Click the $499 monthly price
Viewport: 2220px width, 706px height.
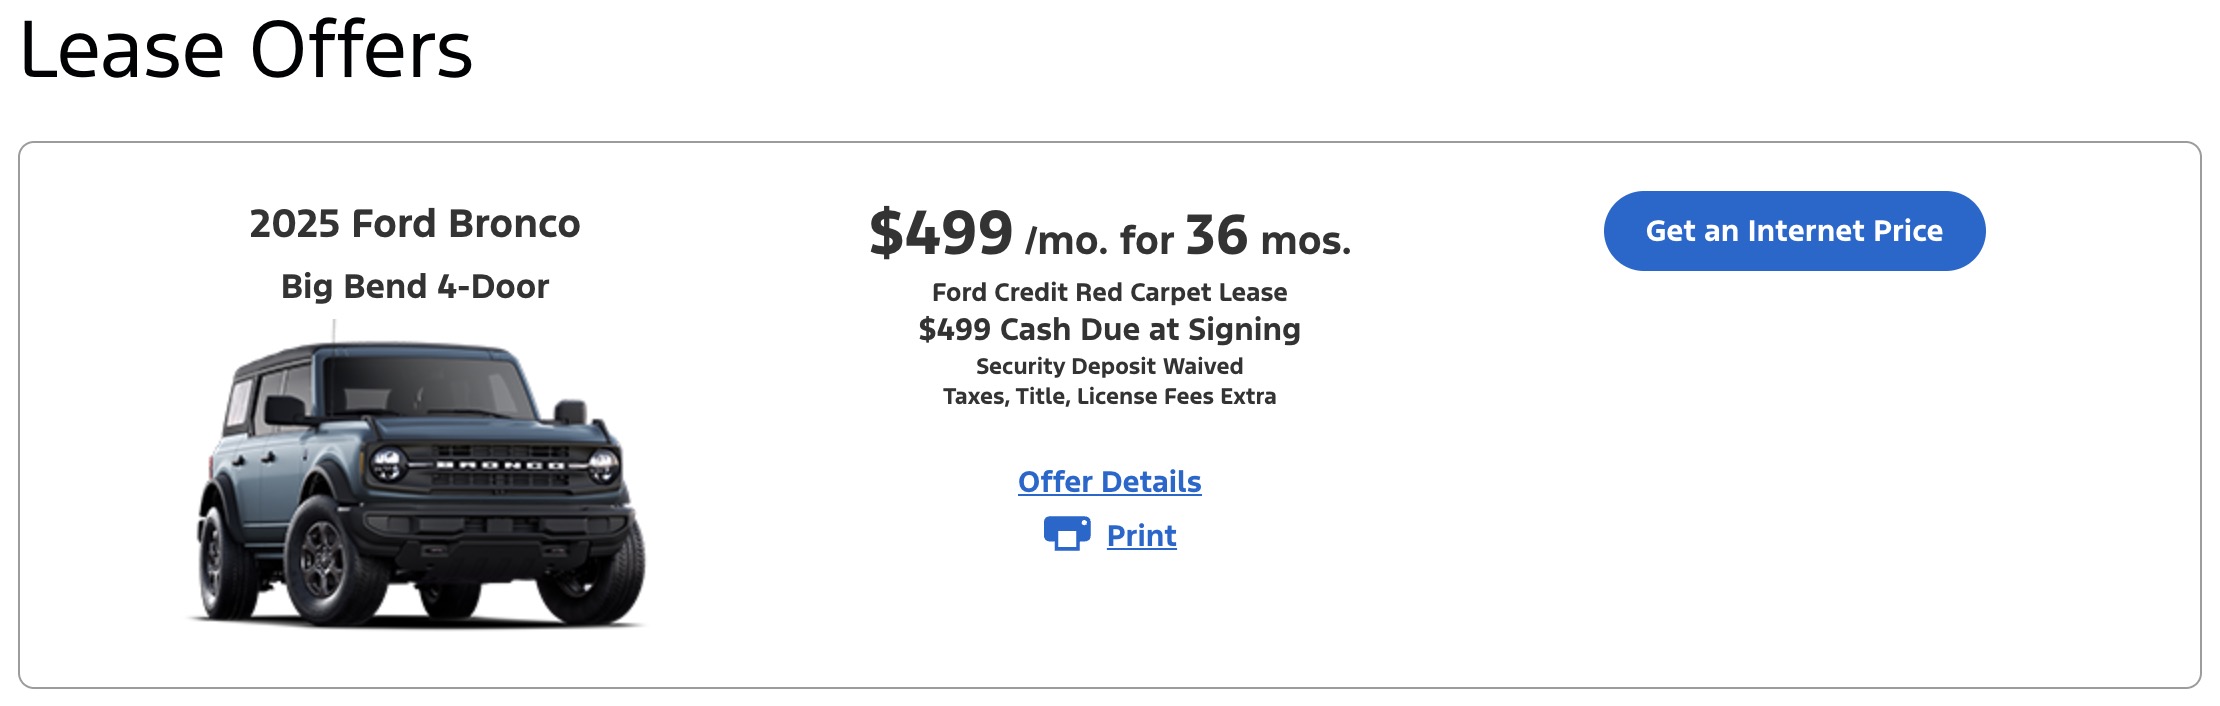tap(941, 234)
